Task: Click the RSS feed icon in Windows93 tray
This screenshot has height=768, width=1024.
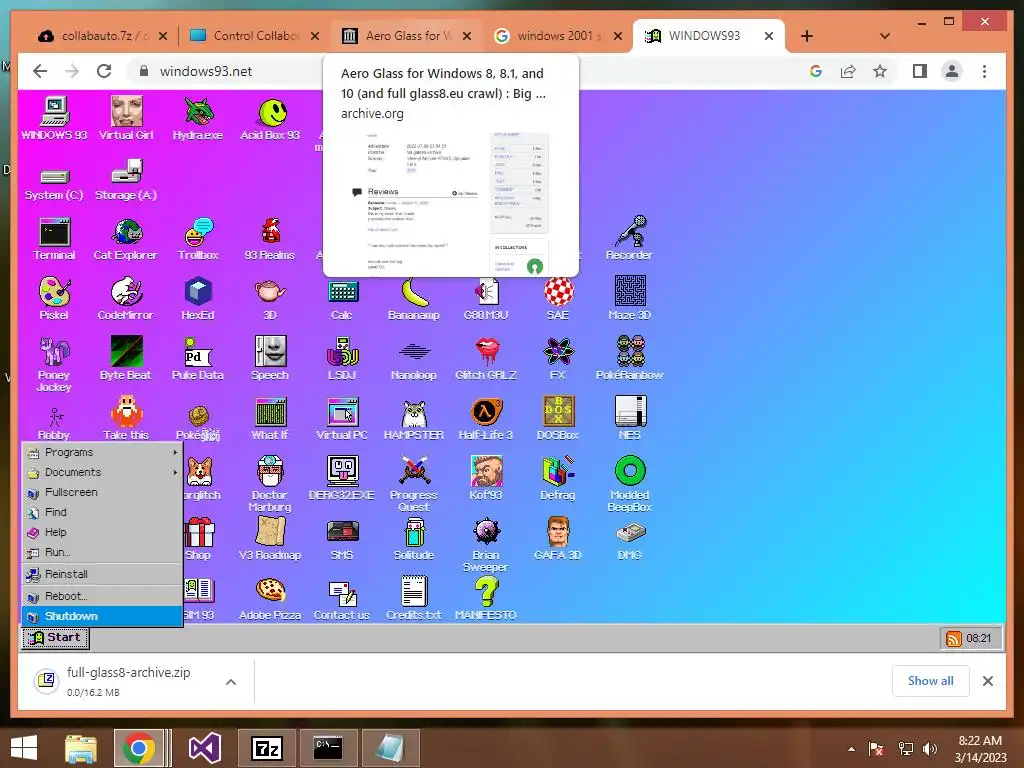Action: 953,639
